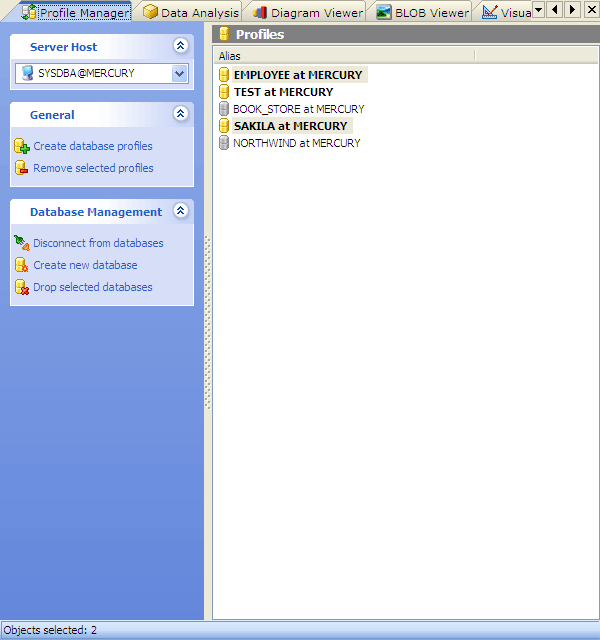The image size is (600, 640).
Task: Click the gray NORTHWIND database icon
Action: 224,143
